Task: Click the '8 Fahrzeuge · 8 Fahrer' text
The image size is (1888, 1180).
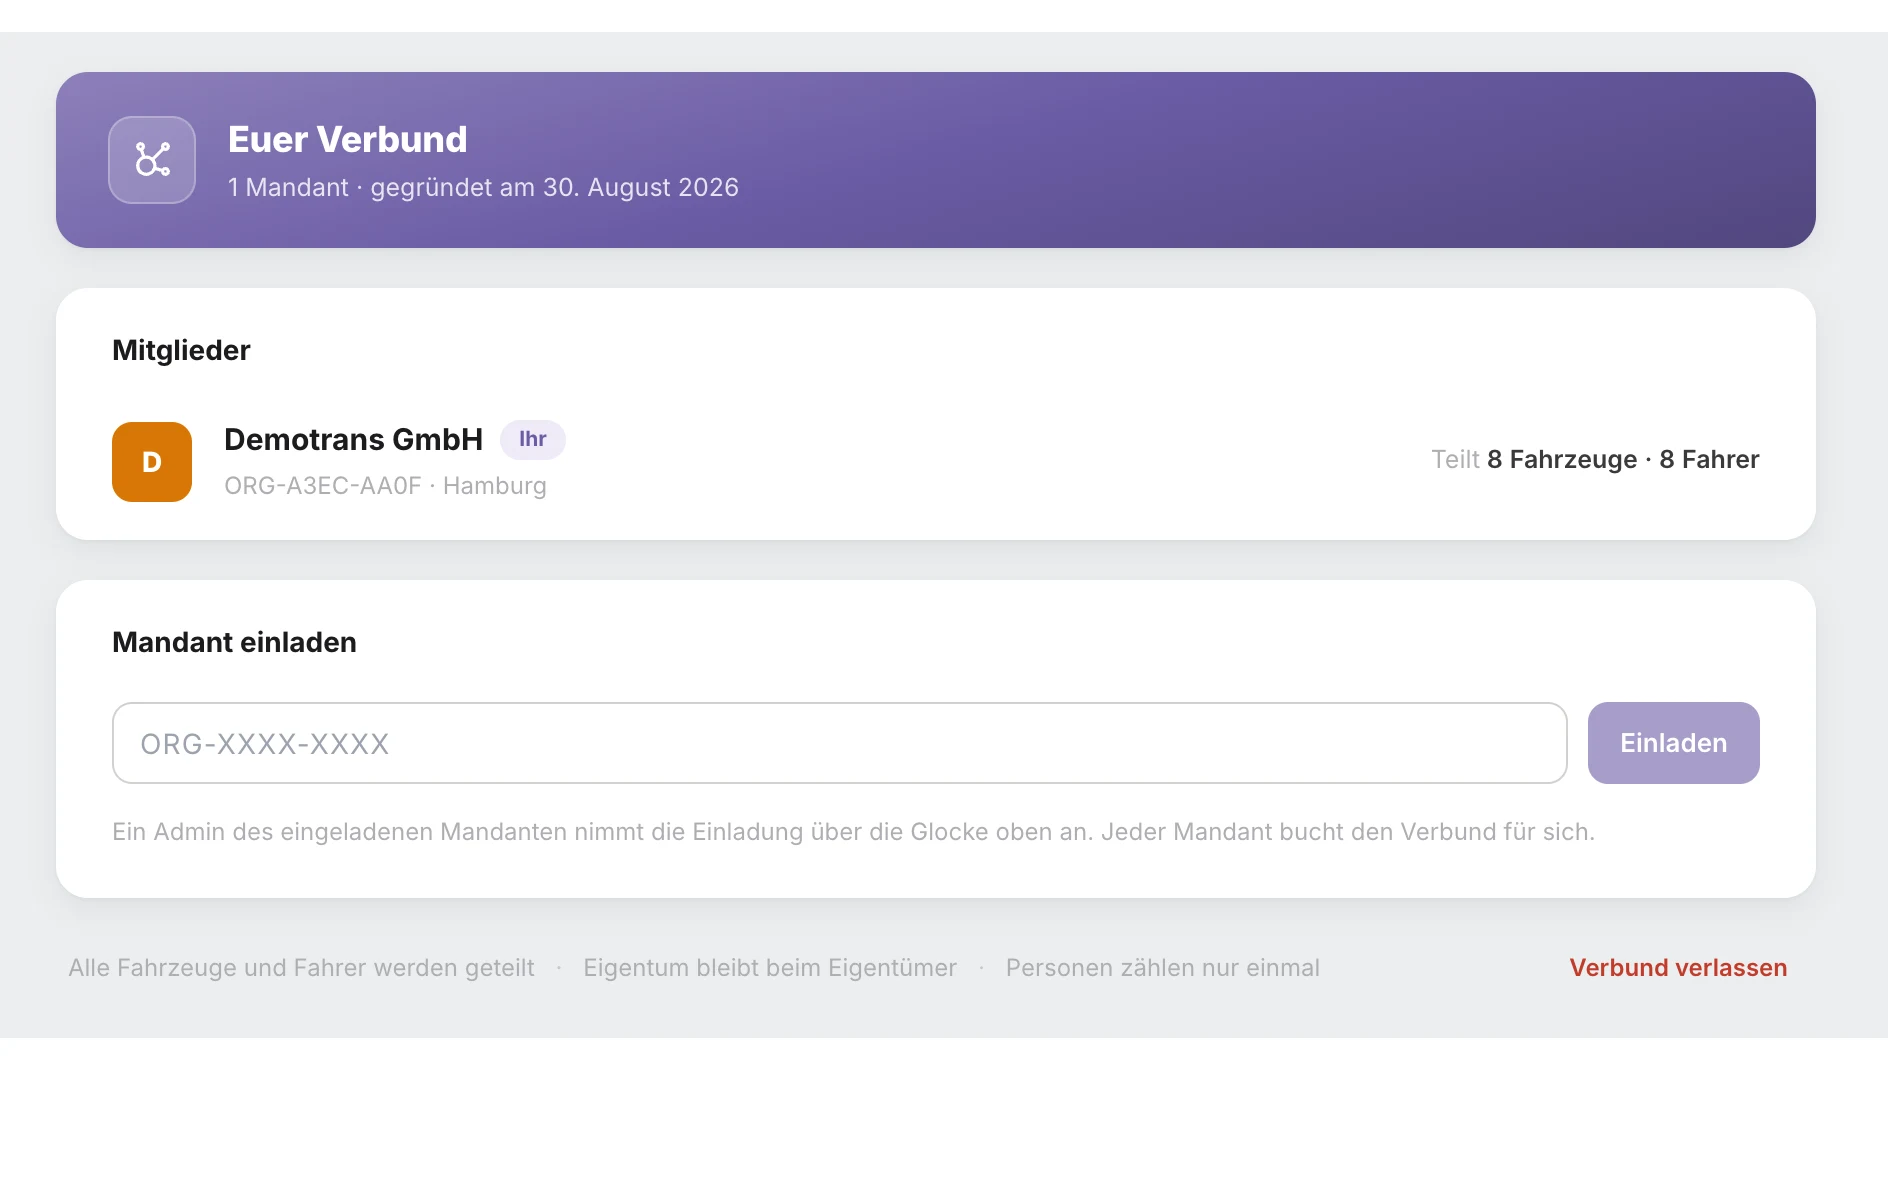Action: (x=1623, y=459)
